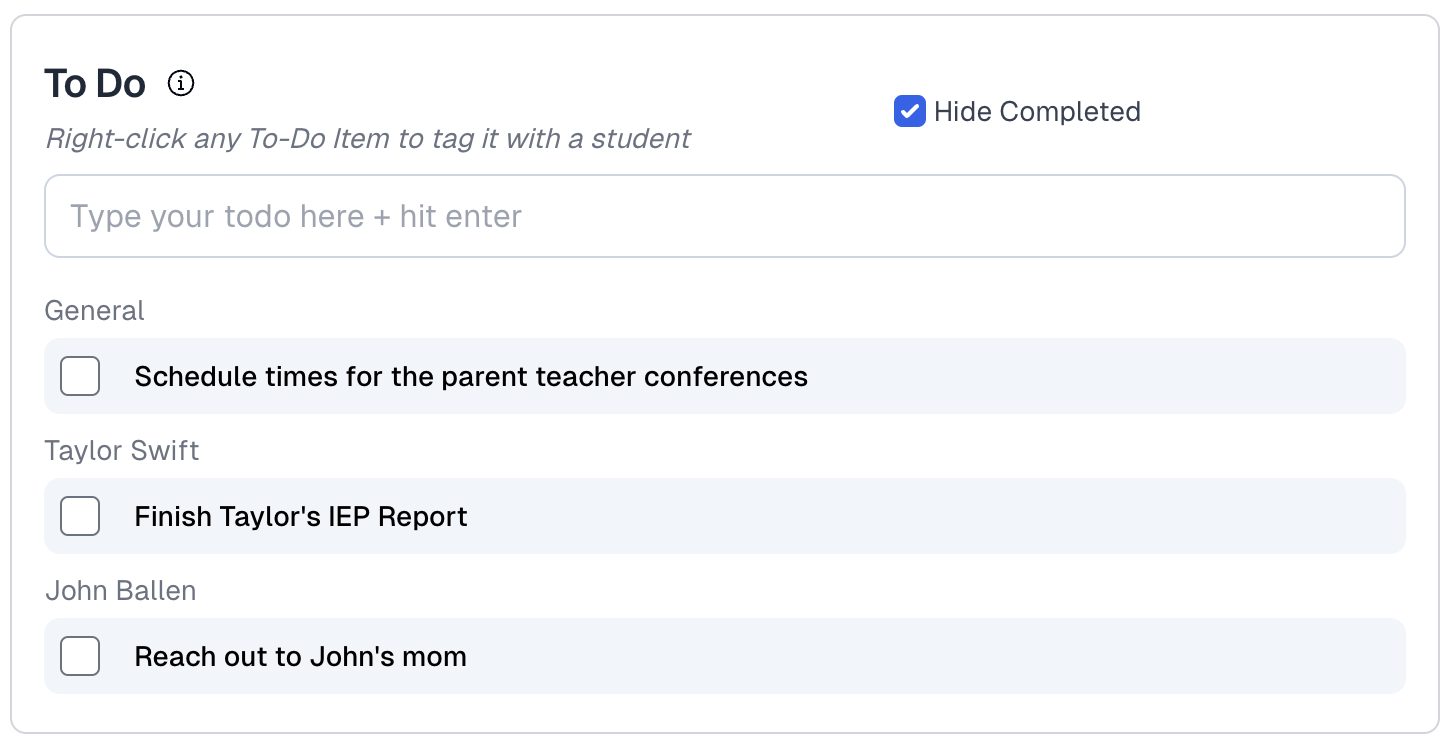Select the 'Reach out to John's mom' text
This screenshot has height=746, width=1456.
point(301,657)
